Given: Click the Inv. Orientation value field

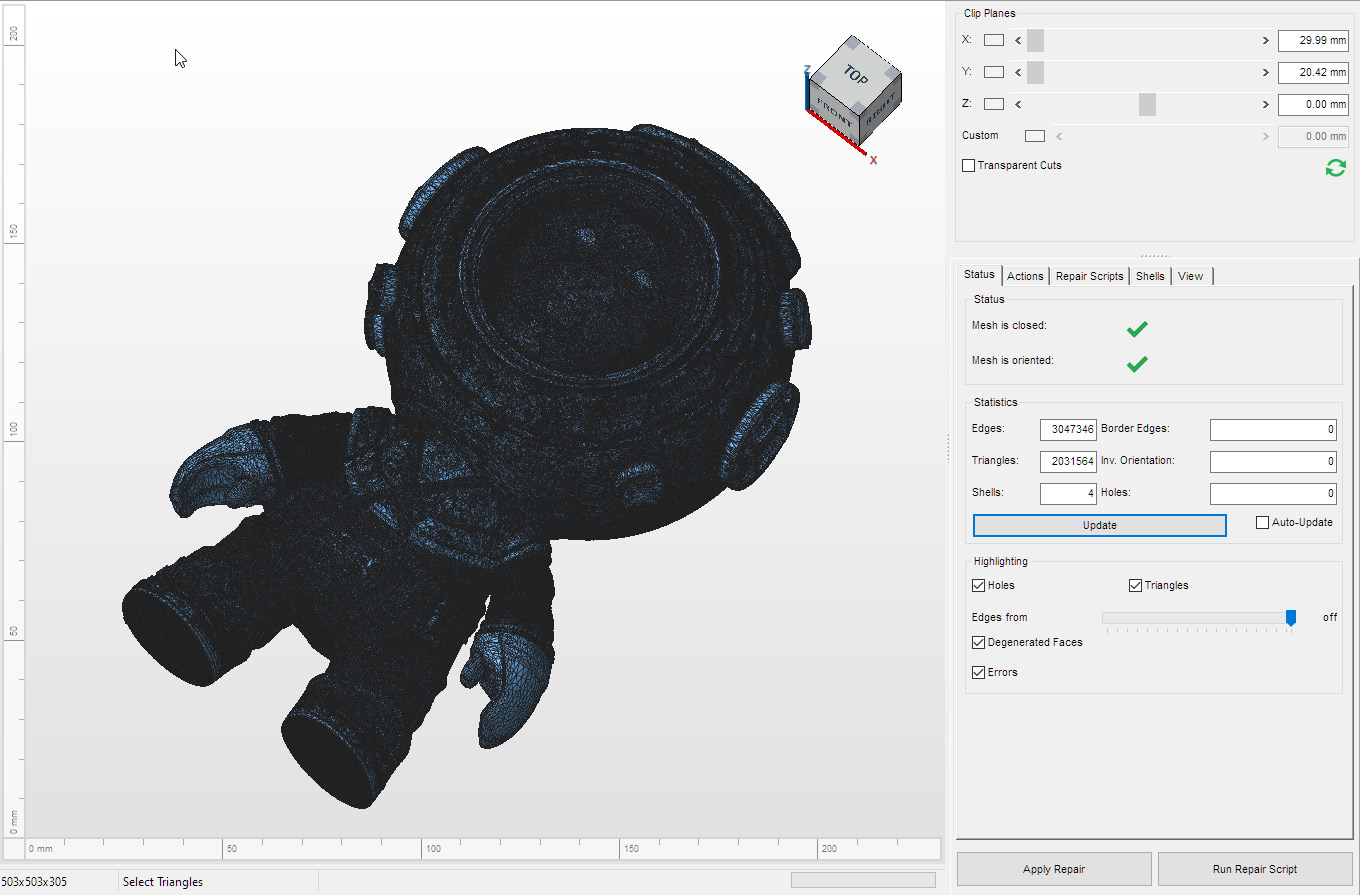Looking at the screenshot, I should click(1273, 462).
